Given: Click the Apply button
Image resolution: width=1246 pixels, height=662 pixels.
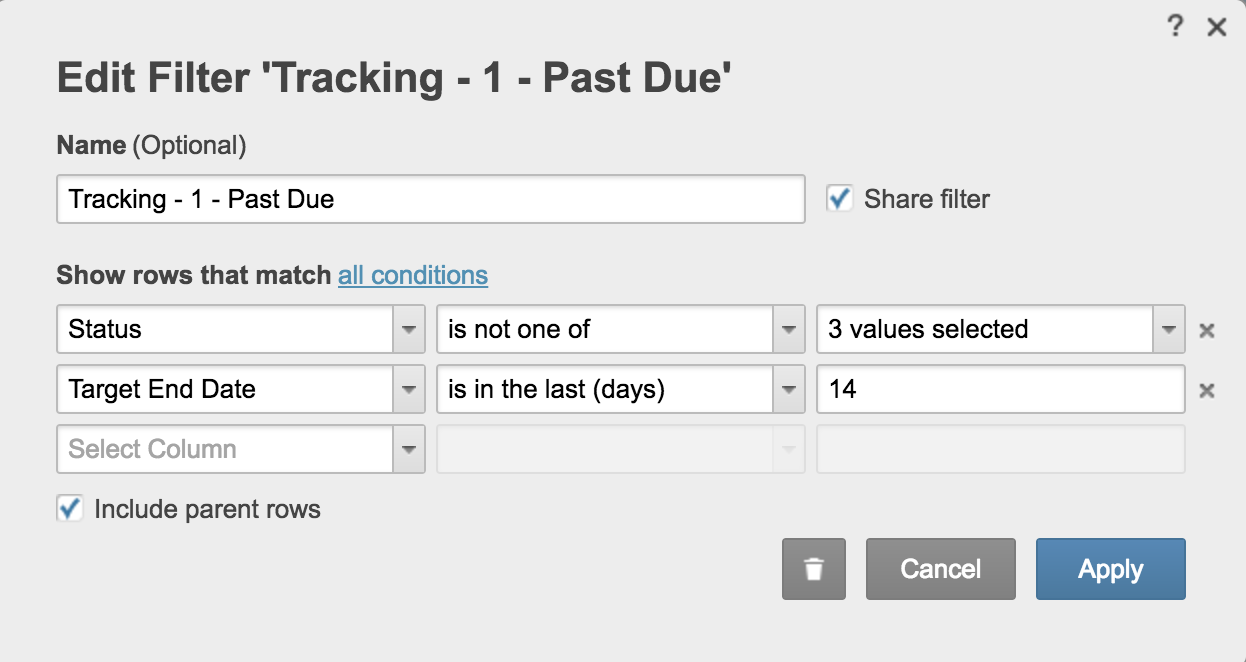Looking at the screenshot, I should click(1111, 569).
